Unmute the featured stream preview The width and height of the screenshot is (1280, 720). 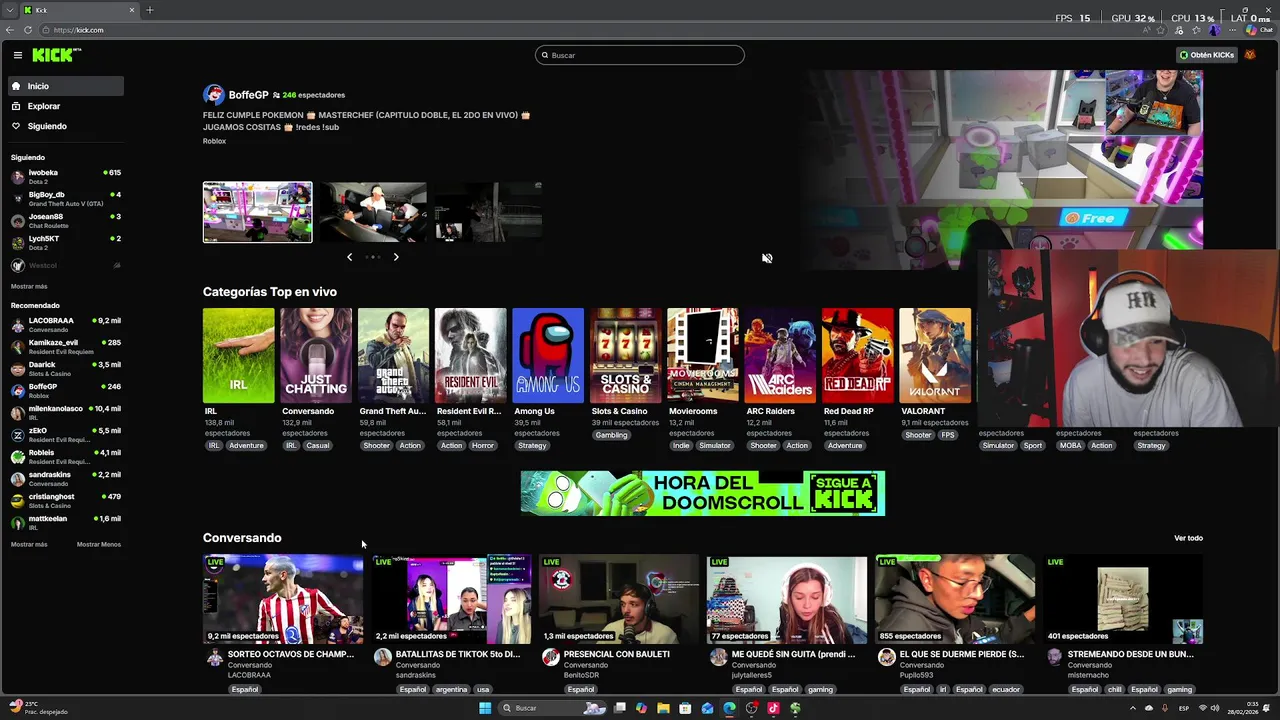(767, 258)
